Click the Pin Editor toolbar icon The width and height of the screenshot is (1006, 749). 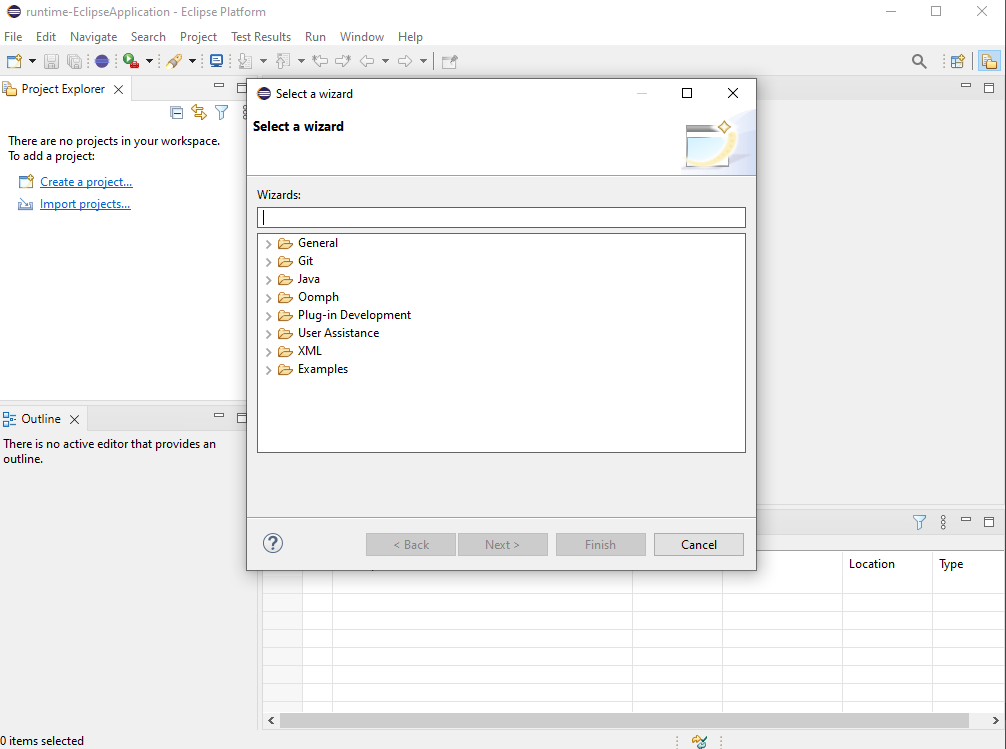(450, 61)
